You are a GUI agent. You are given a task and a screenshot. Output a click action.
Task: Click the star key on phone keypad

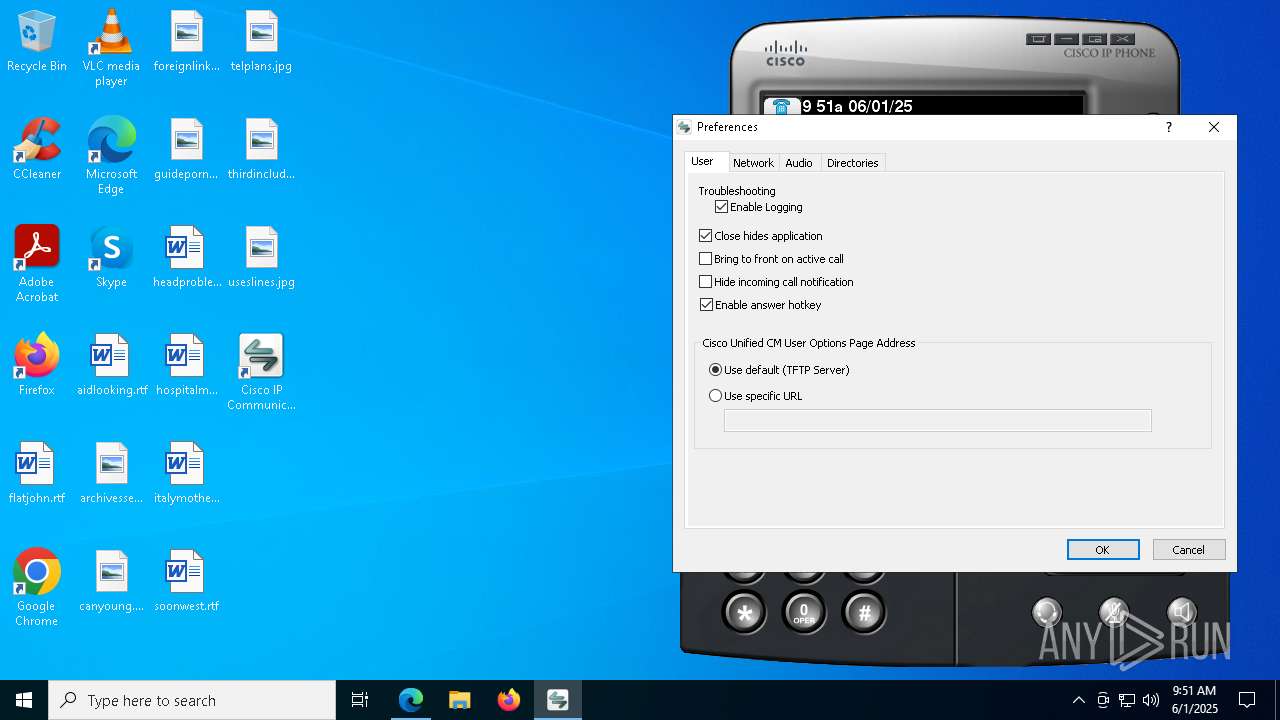[x=744, y=613]
